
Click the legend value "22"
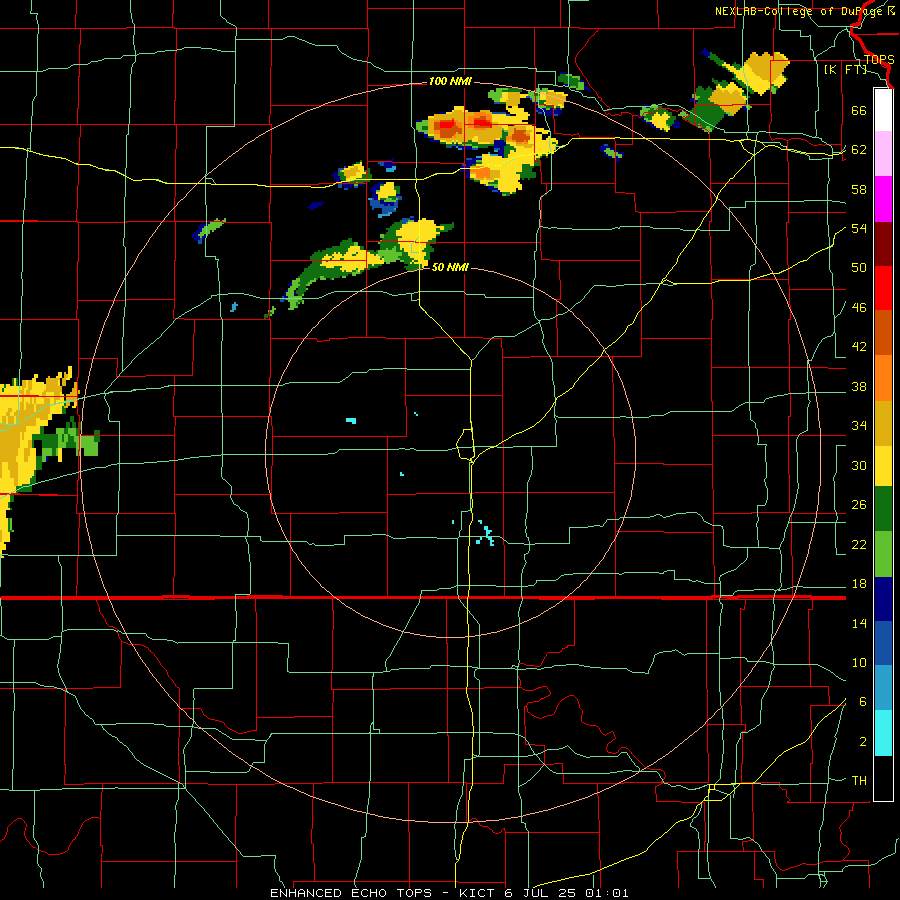859,544
